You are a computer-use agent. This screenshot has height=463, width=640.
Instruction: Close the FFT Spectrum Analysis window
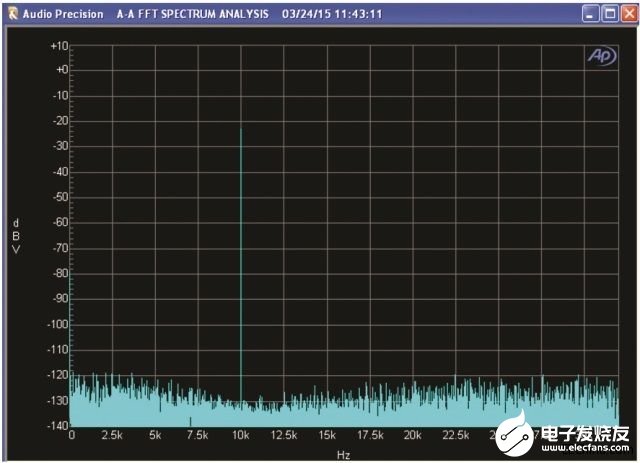click(629, 14)
